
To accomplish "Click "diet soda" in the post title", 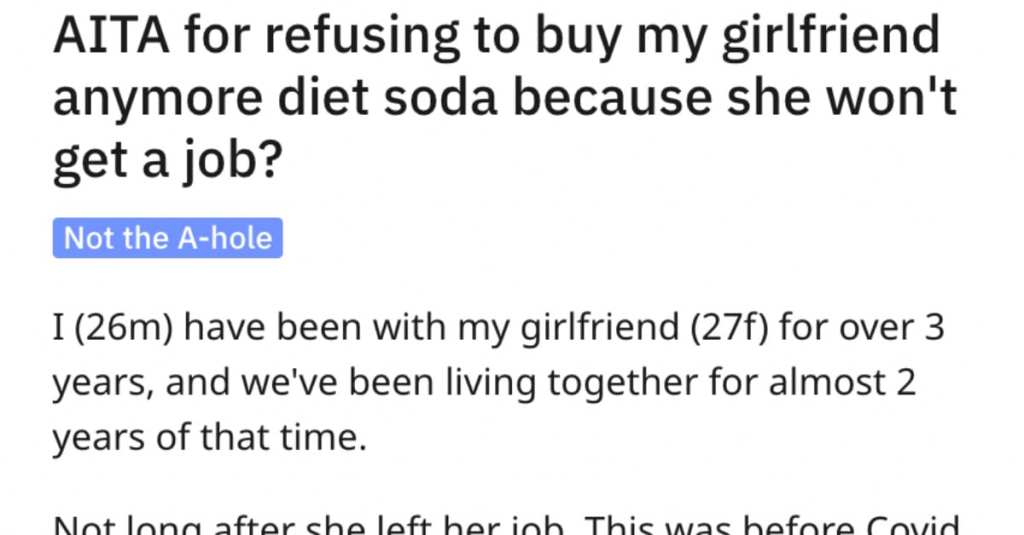I will [x=388, y=98].
